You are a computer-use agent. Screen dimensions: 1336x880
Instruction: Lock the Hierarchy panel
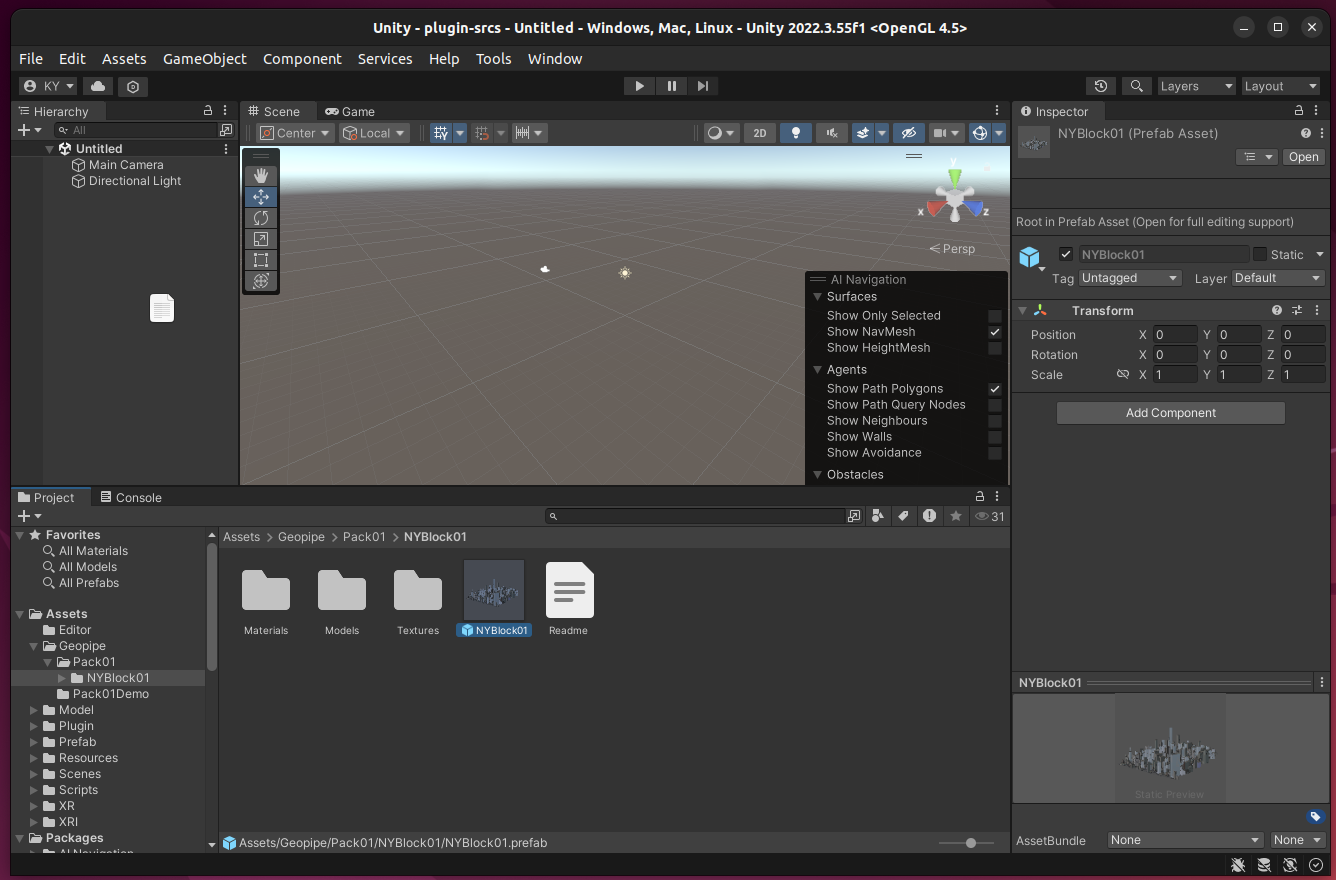tap(208, 111)
